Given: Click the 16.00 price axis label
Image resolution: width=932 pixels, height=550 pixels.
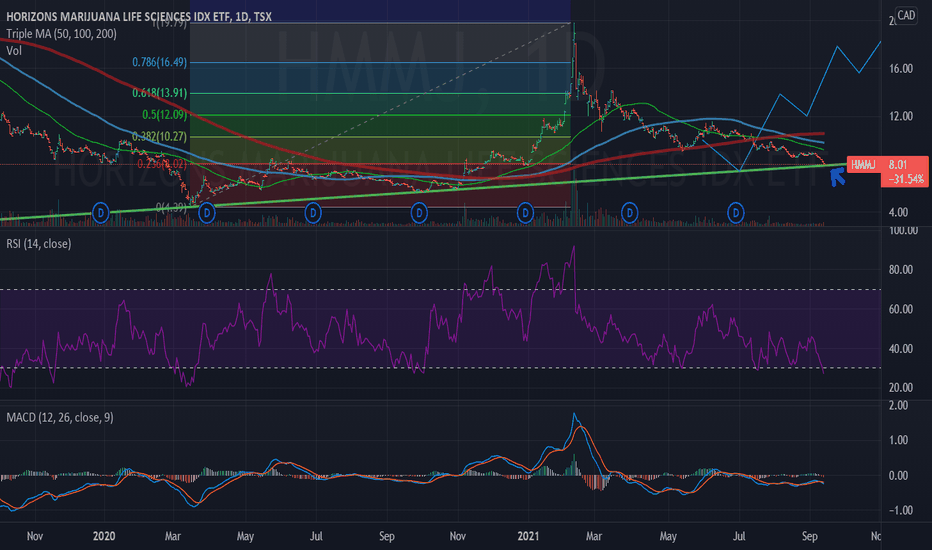Looking at the screenshot, I should coord(900,69).
